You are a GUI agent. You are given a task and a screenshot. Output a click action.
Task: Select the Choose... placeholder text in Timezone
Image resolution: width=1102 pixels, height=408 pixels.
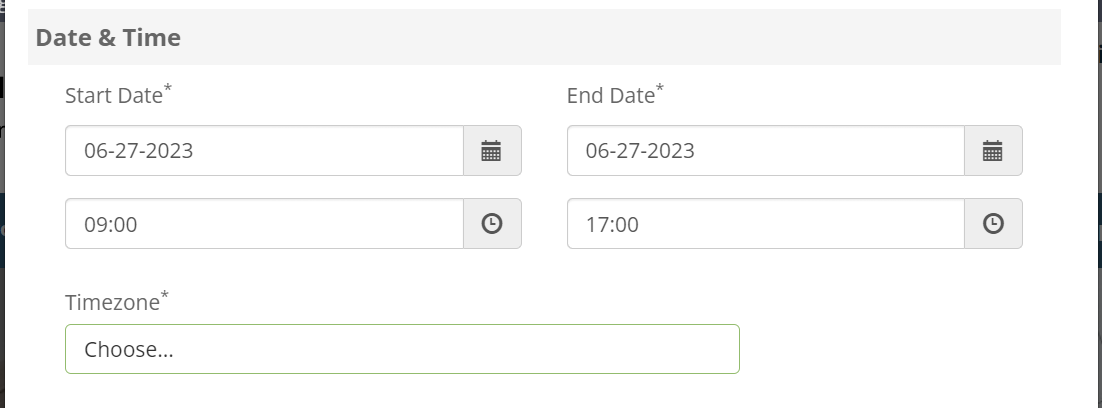pos(129,350)
